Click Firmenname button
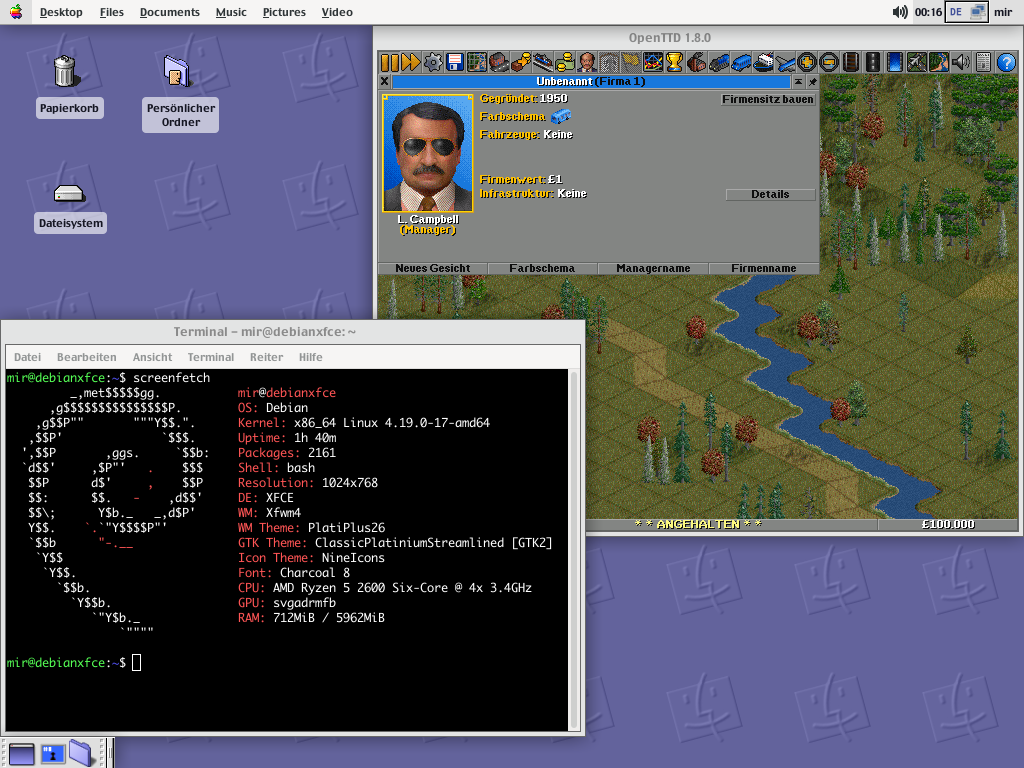Screen dimensions: 1024x768 (763, 268)
